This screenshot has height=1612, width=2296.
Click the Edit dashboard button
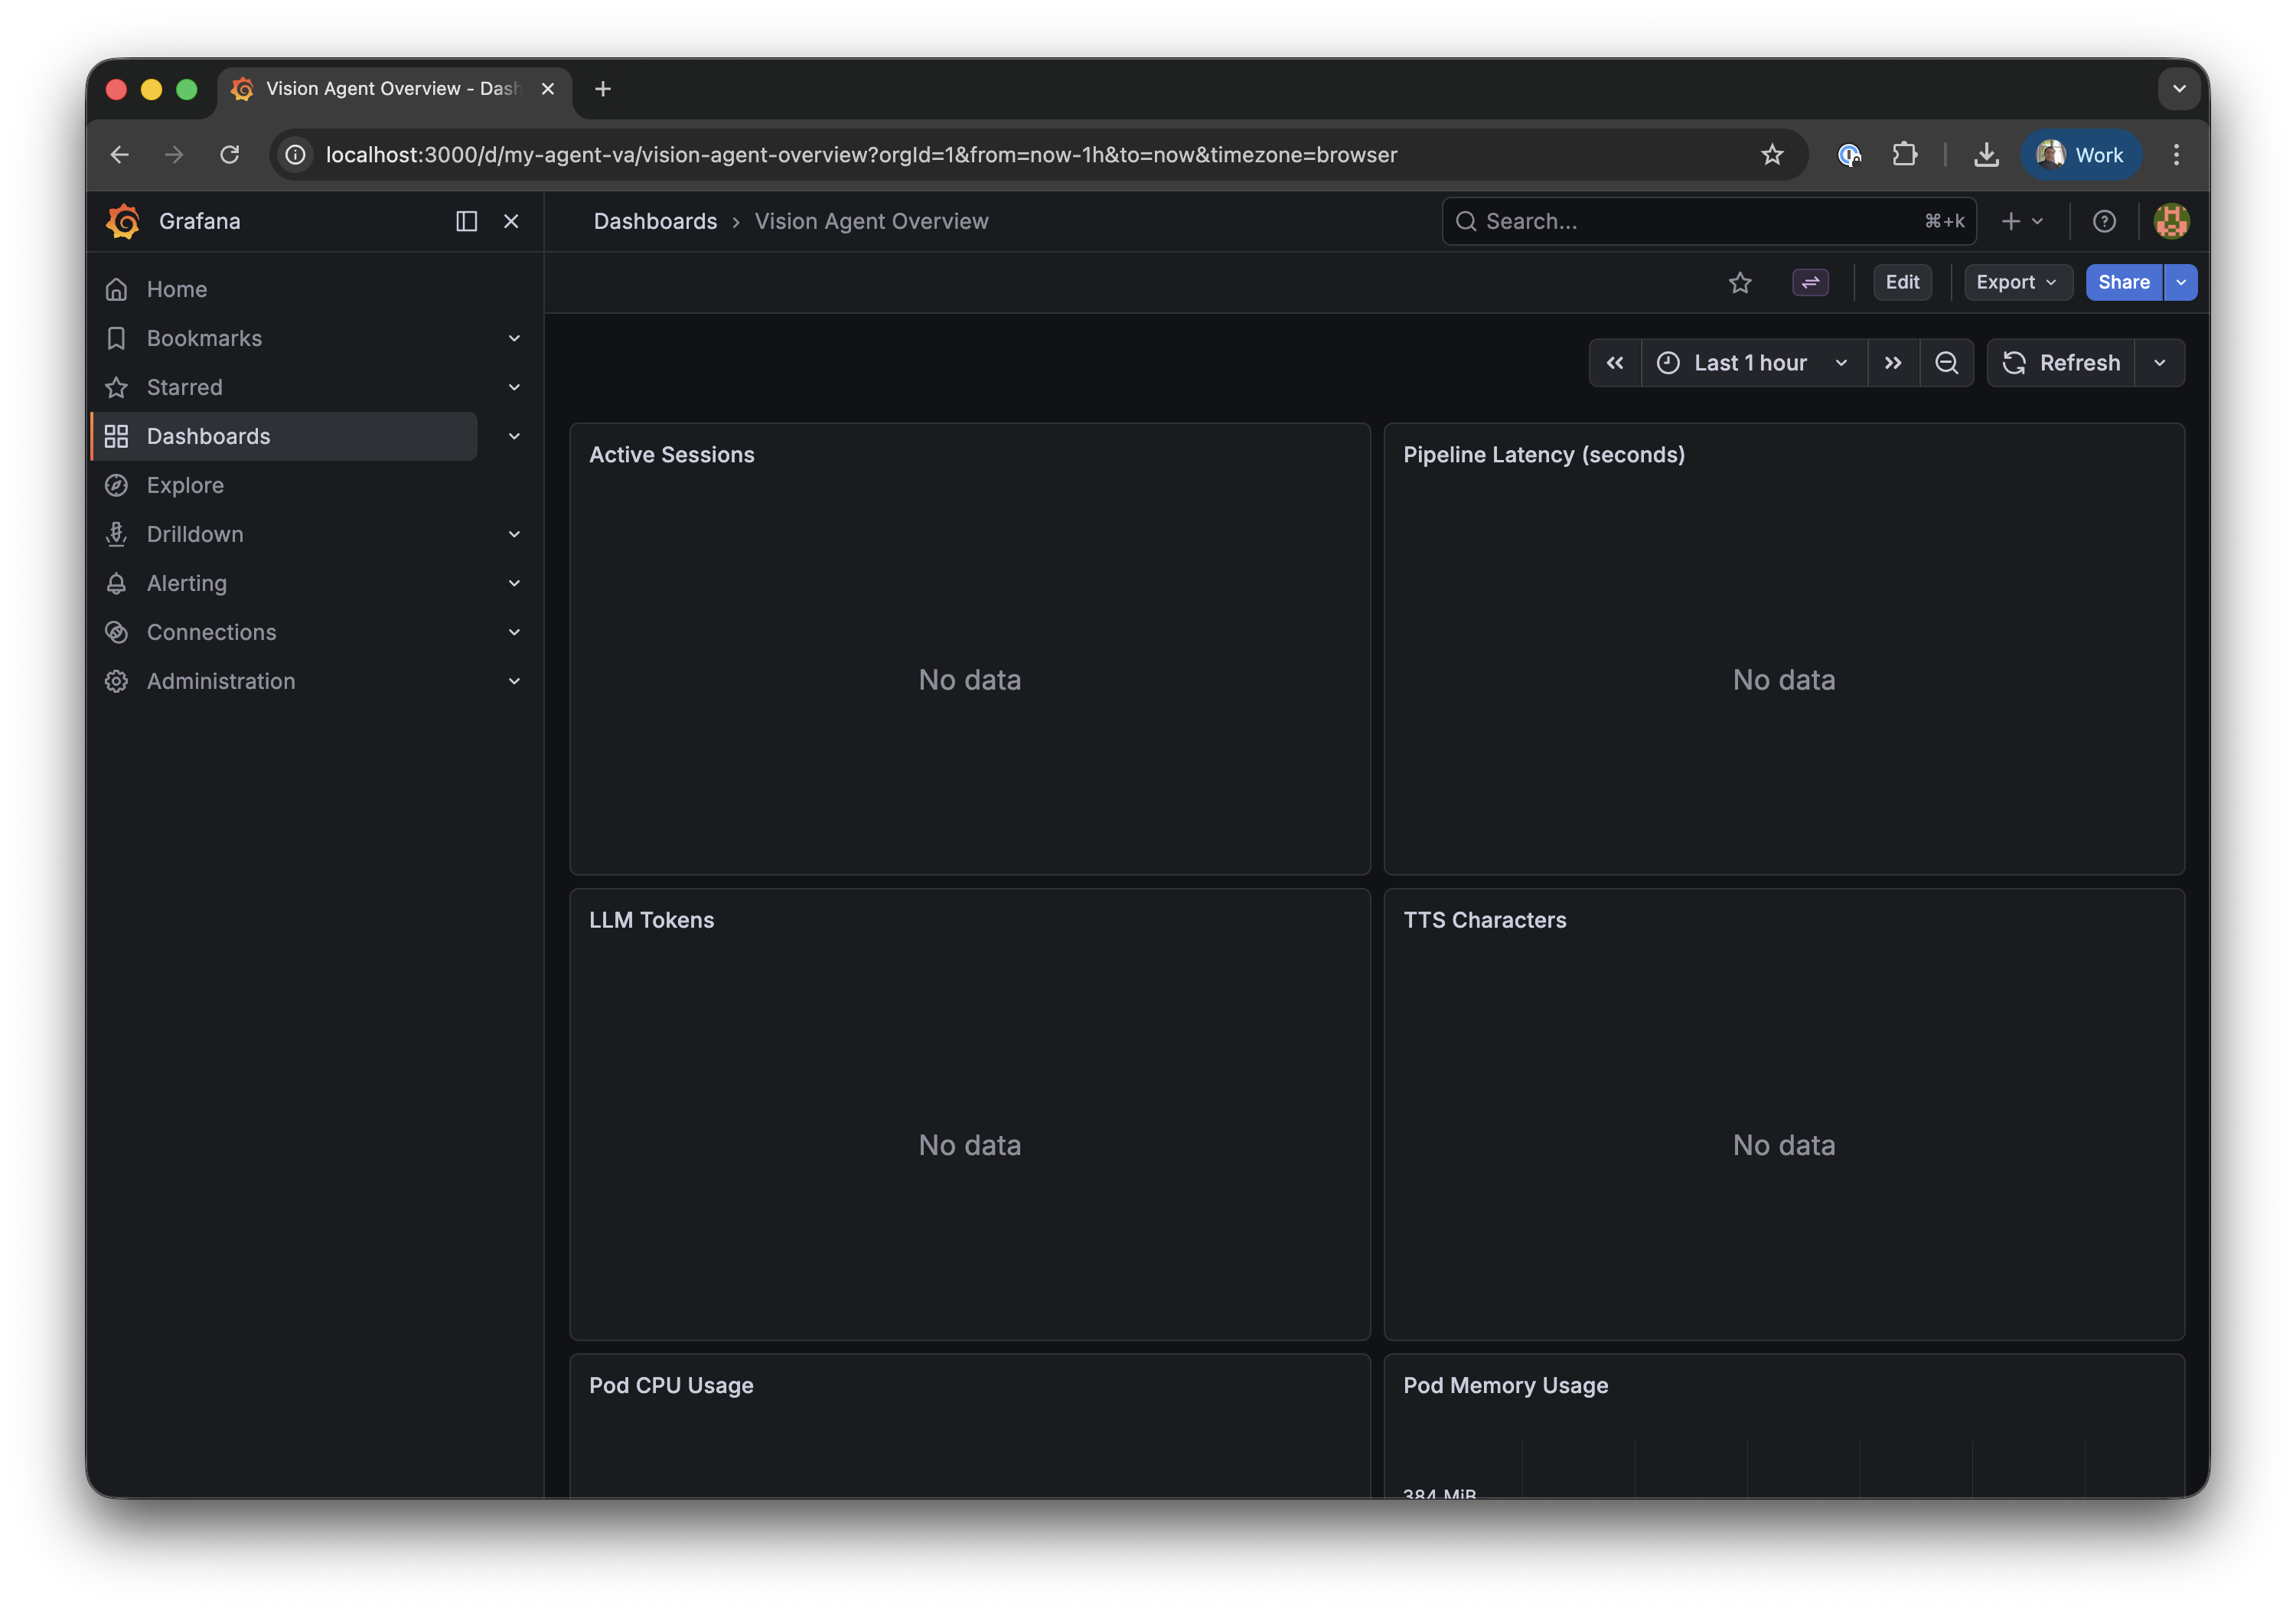pos(1902,283)
